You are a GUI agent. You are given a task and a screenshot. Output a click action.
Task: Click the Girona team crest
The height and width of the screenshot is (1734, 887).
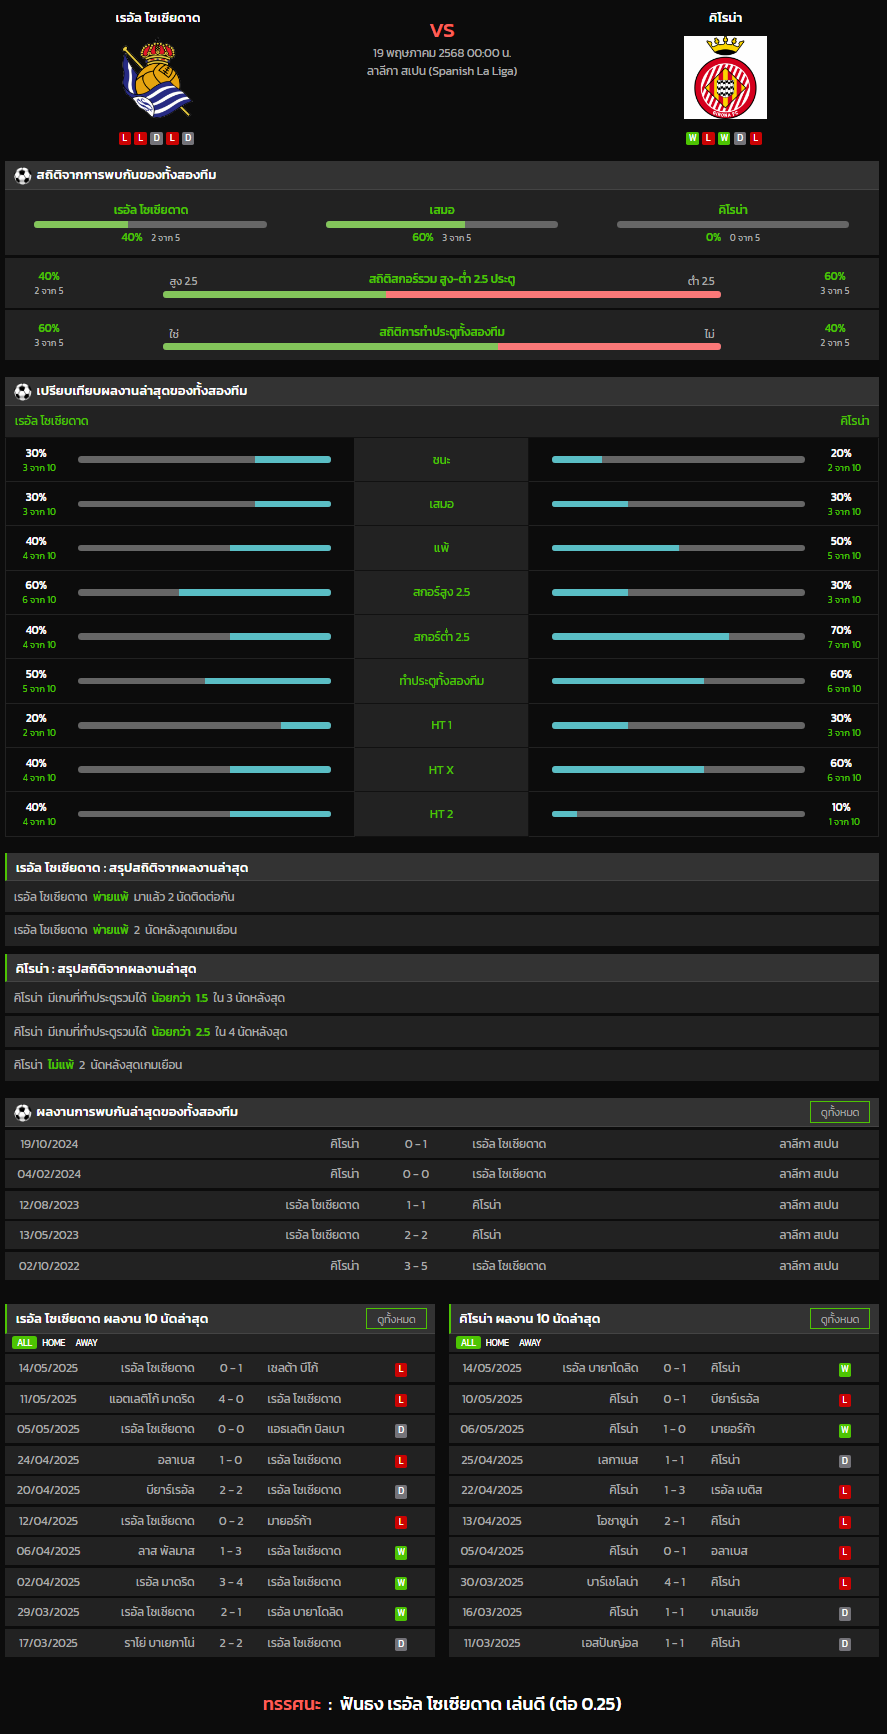pyautogui.click(x=725, y=78)
